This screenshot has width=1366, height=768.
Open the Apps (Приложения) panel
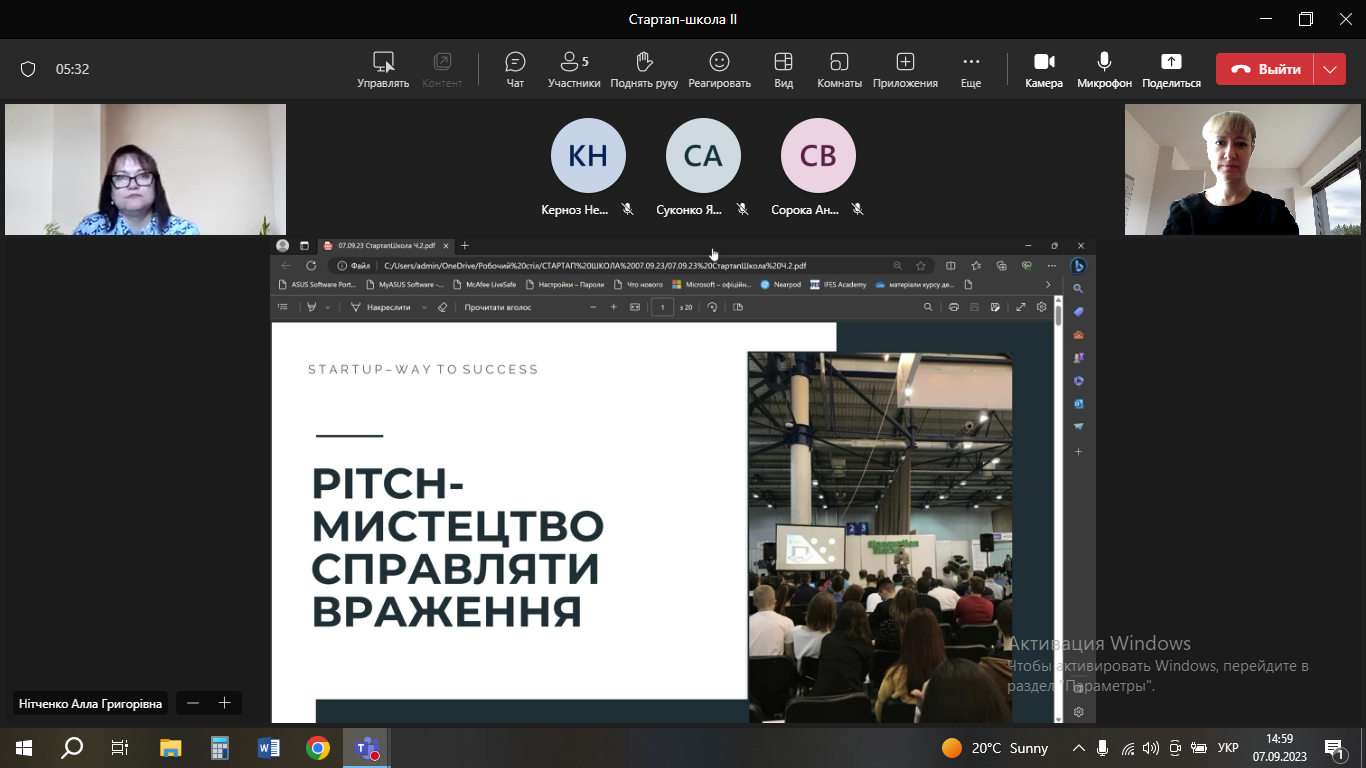pyautogui.click(x=905, y=69)
